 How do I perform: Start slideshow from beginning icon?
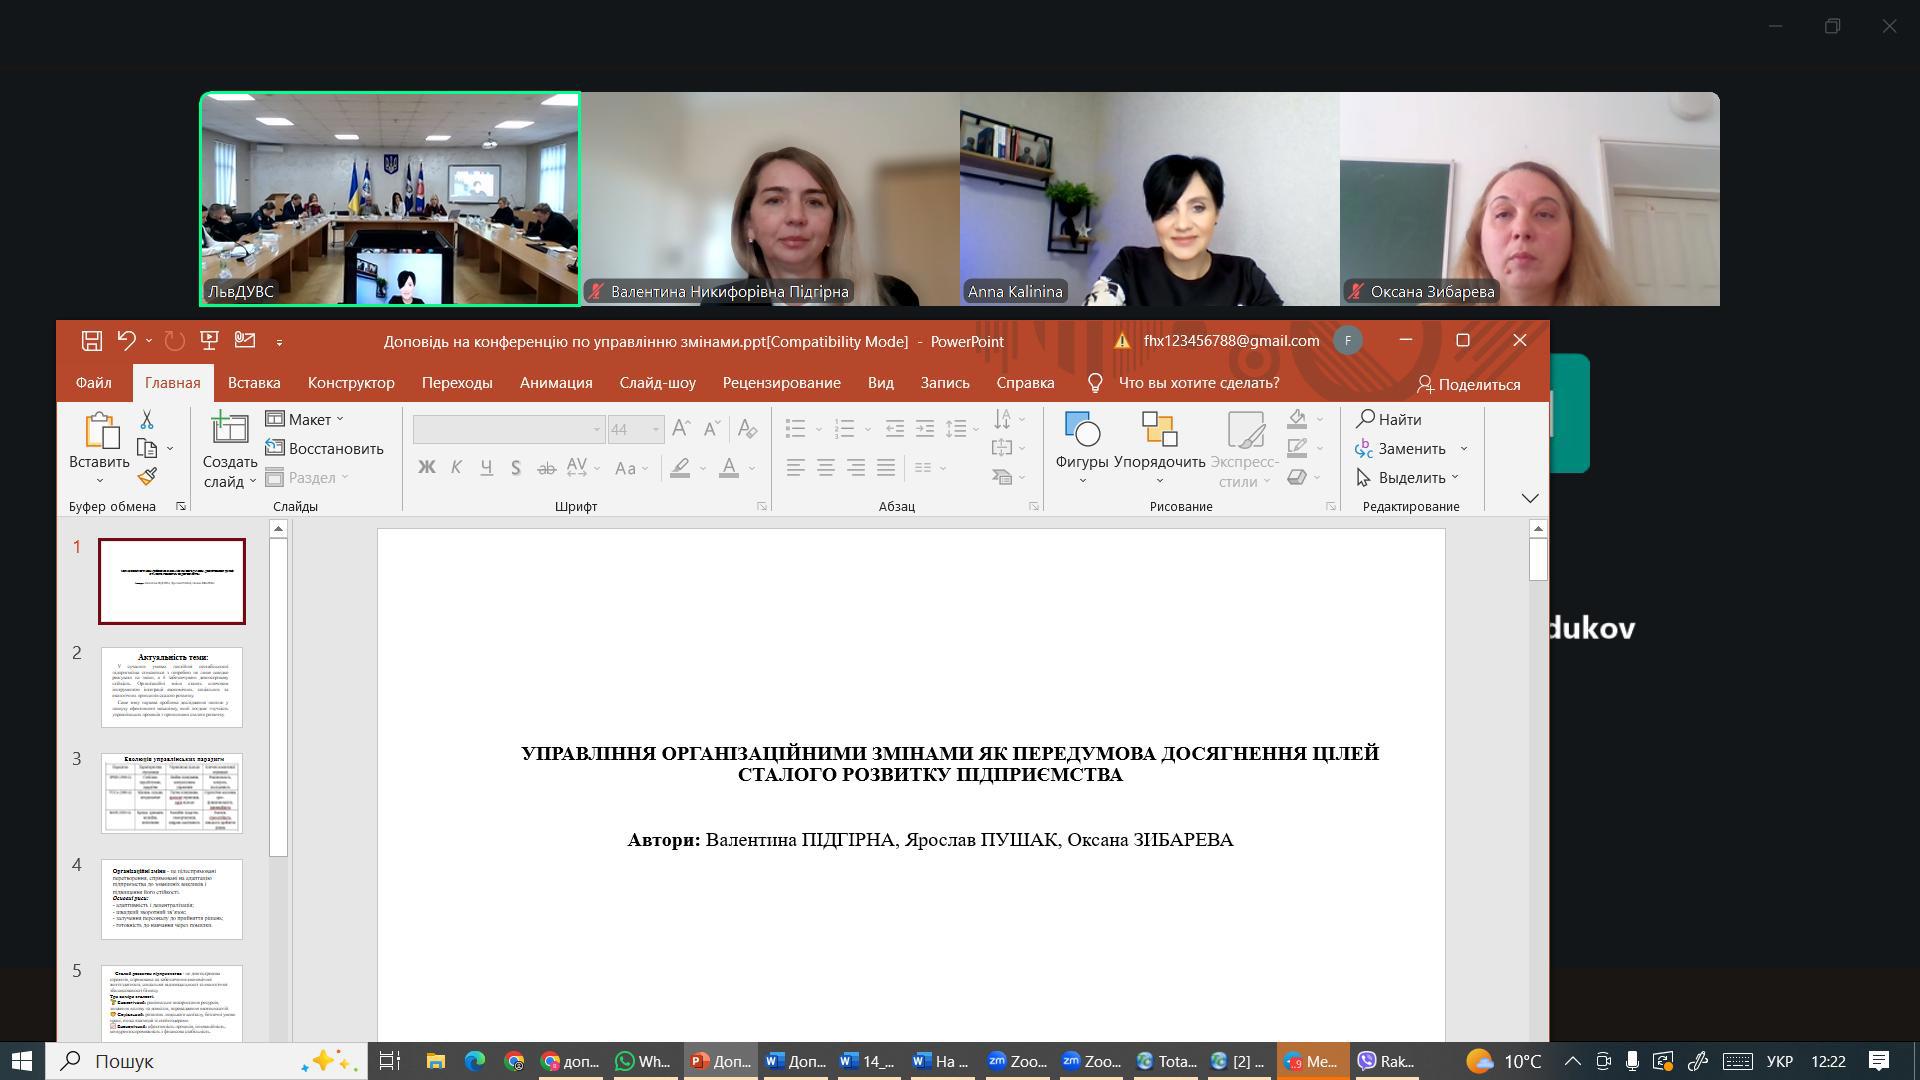(x=209, y=341)
